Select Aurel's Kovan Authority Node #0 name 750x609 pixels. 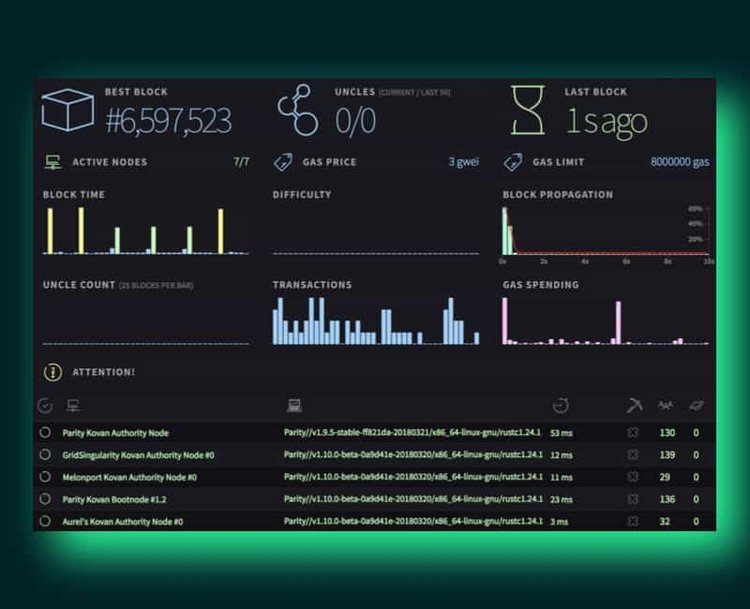tap(123, 521)
